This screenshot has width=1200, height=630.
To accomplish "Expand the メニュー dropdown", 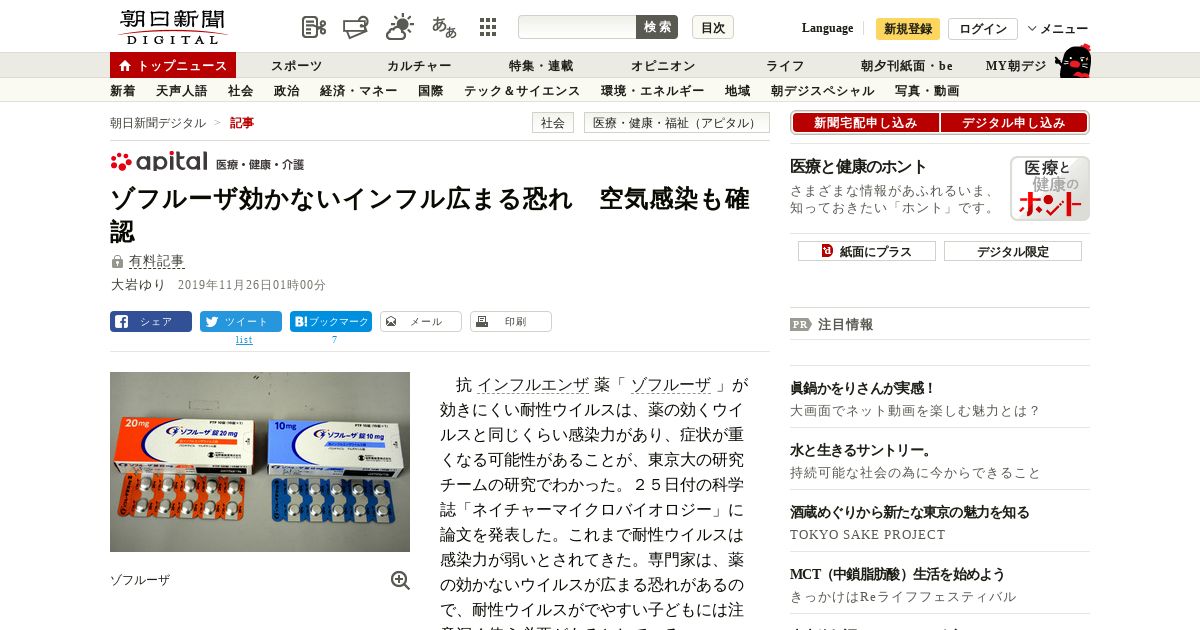I will [1058, 29].
